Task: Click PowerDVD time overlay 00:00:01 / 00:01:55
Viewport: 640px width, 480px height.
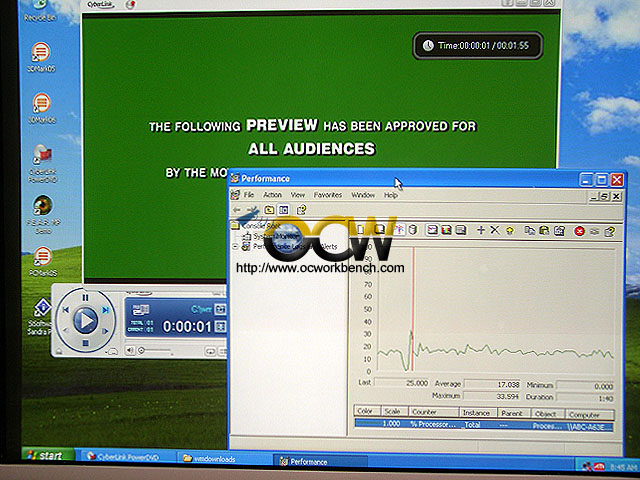Action: pos(478,46)
